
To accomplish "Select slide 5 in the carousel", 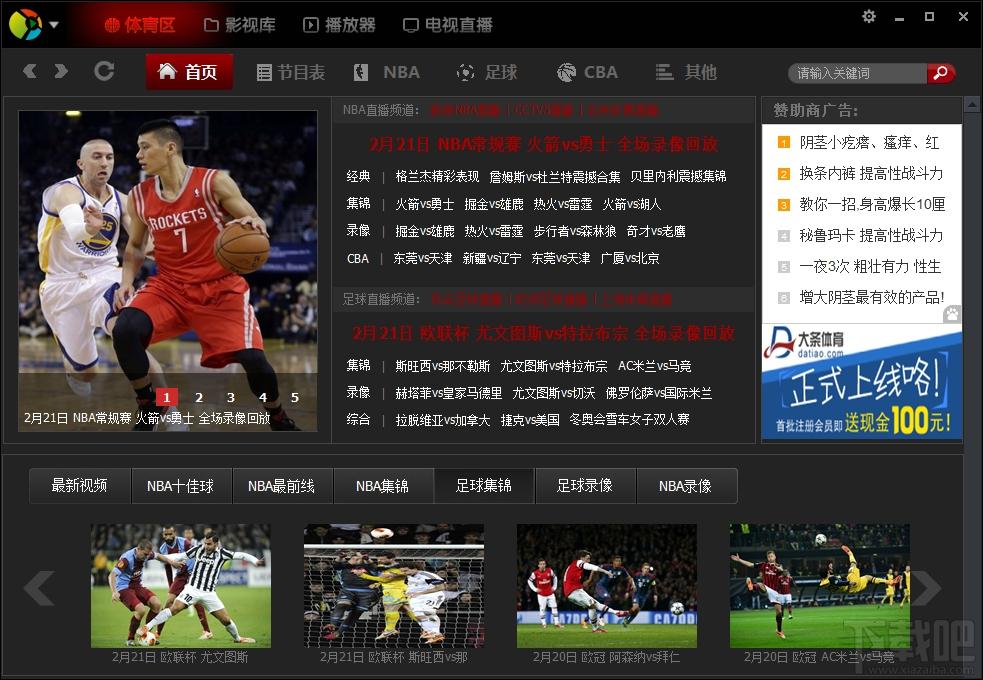I will [x=295, y=397].
